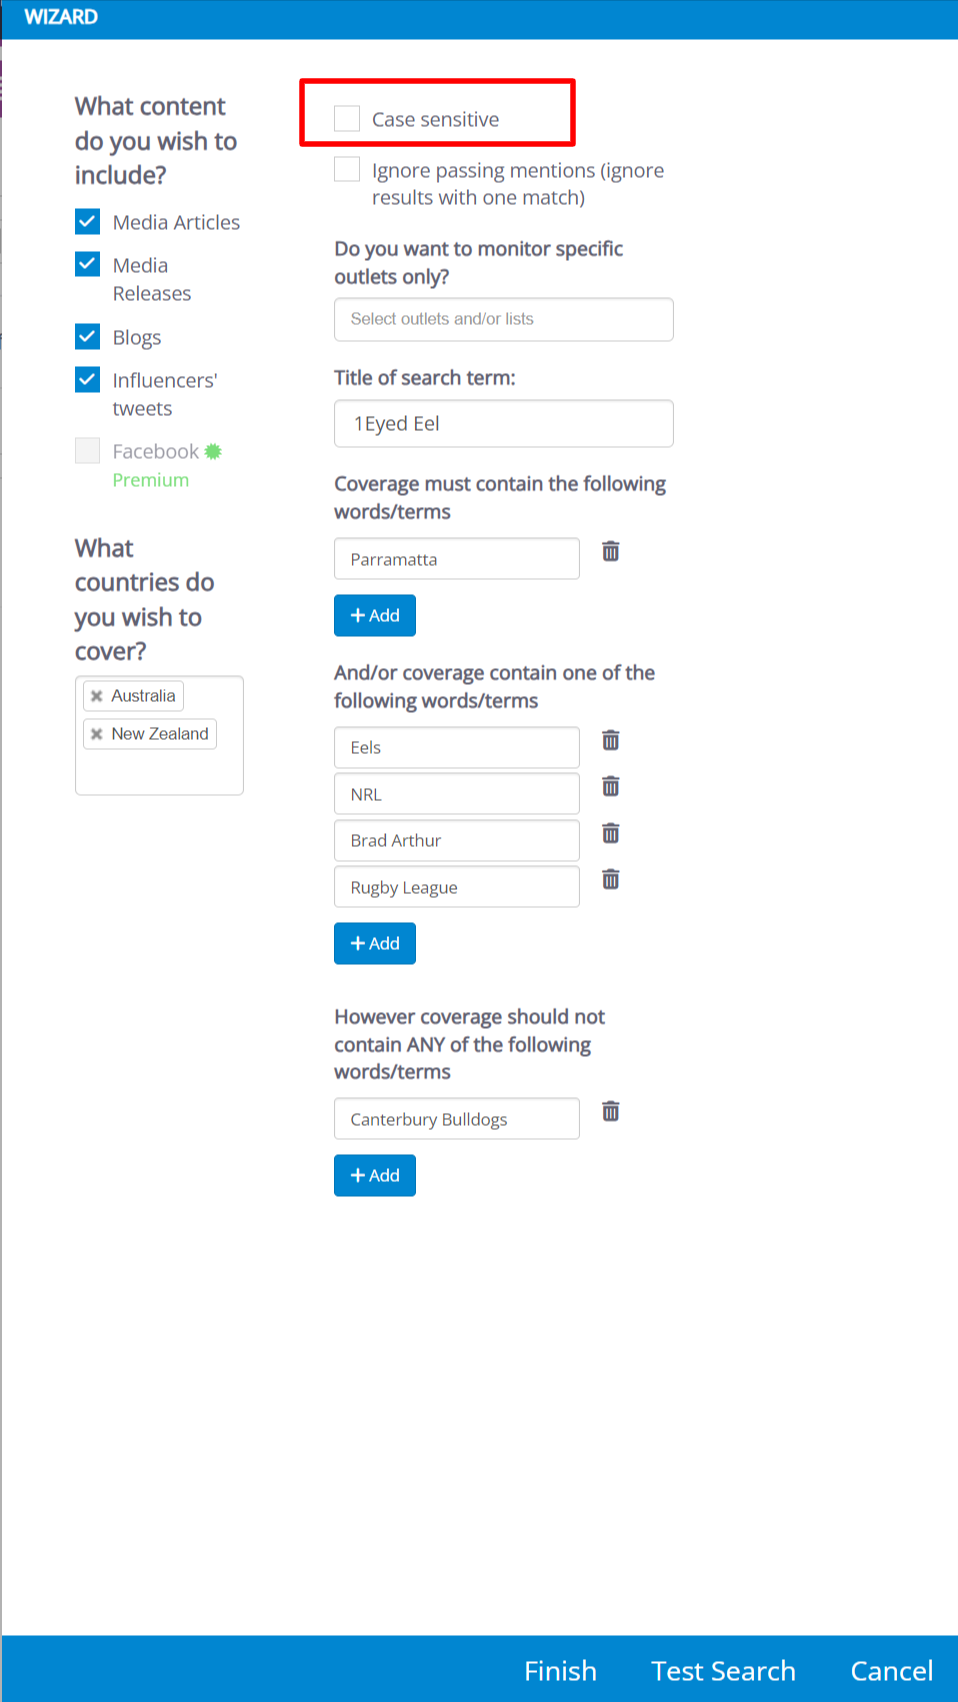Screen dimensions: 958x1702
Task: Open the countries selection box
Action: (x=159, y=772)
